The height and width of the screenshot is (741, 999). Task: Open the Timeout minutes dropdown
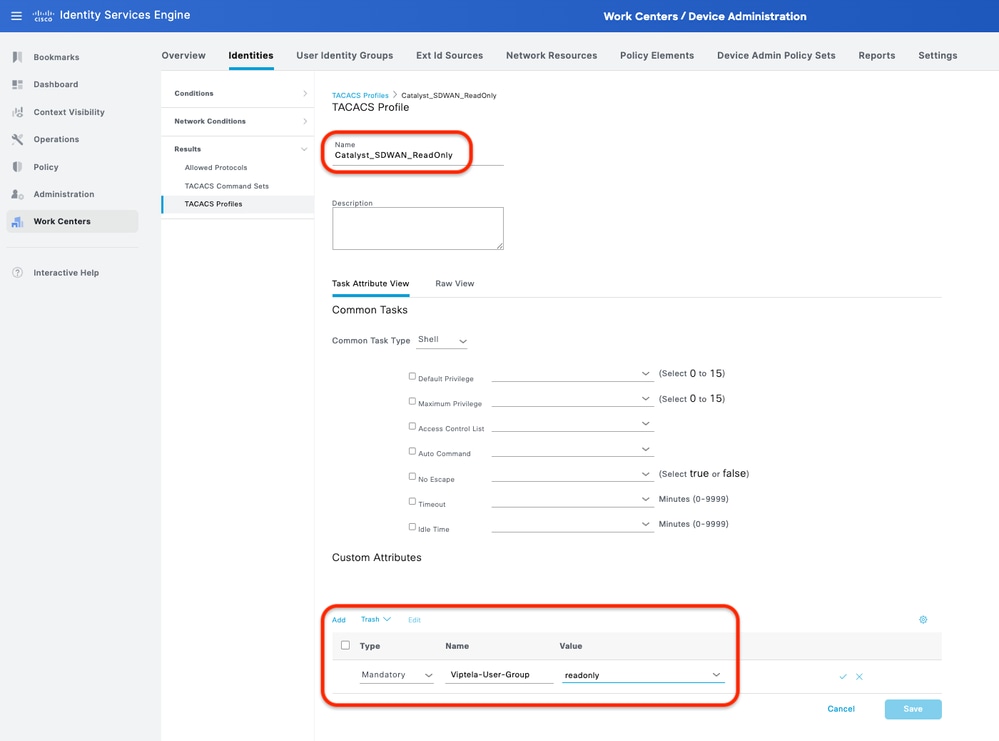coord(572,498)
